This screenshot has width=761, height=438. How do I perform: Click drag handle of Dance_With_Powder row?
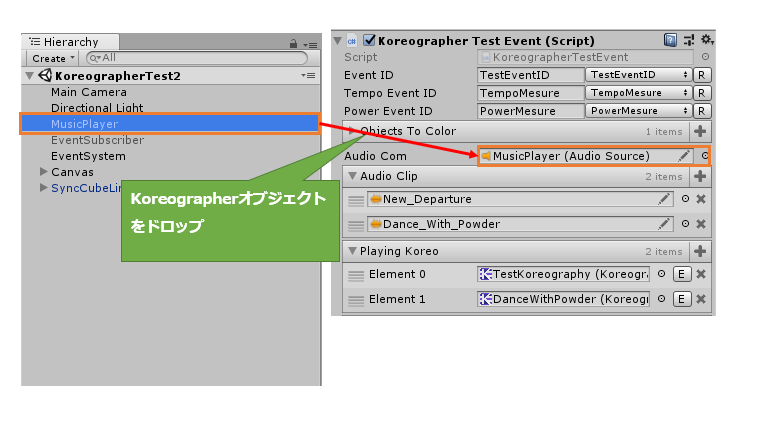[x=356, y=224]
